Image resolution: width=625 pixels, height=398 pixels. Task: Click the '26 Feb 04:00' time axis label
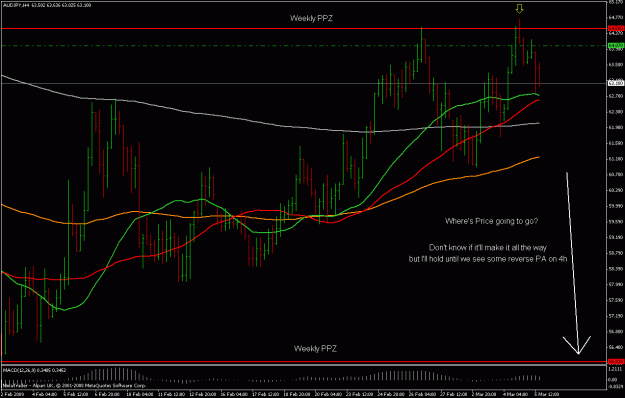(x=422, y=394)
